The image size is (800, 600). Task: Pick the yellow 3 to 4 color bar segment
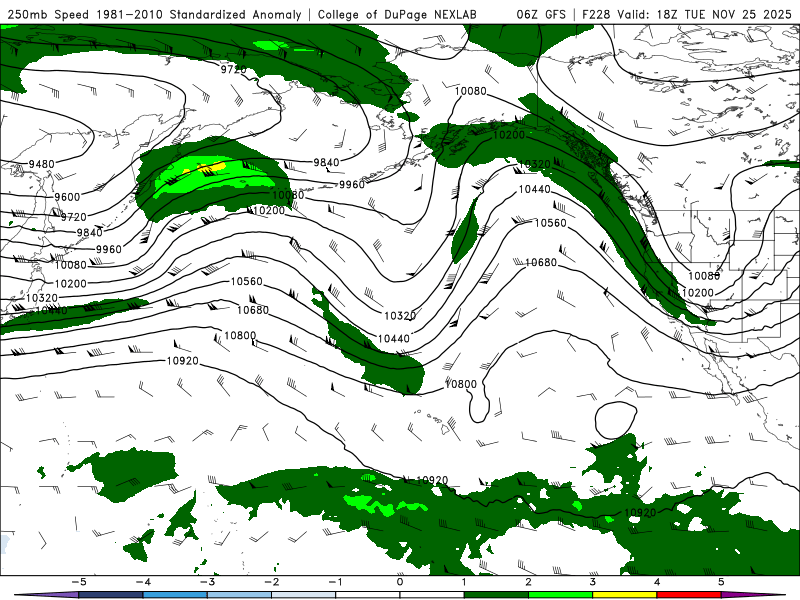pyautogui.click(x=625, y=595)
